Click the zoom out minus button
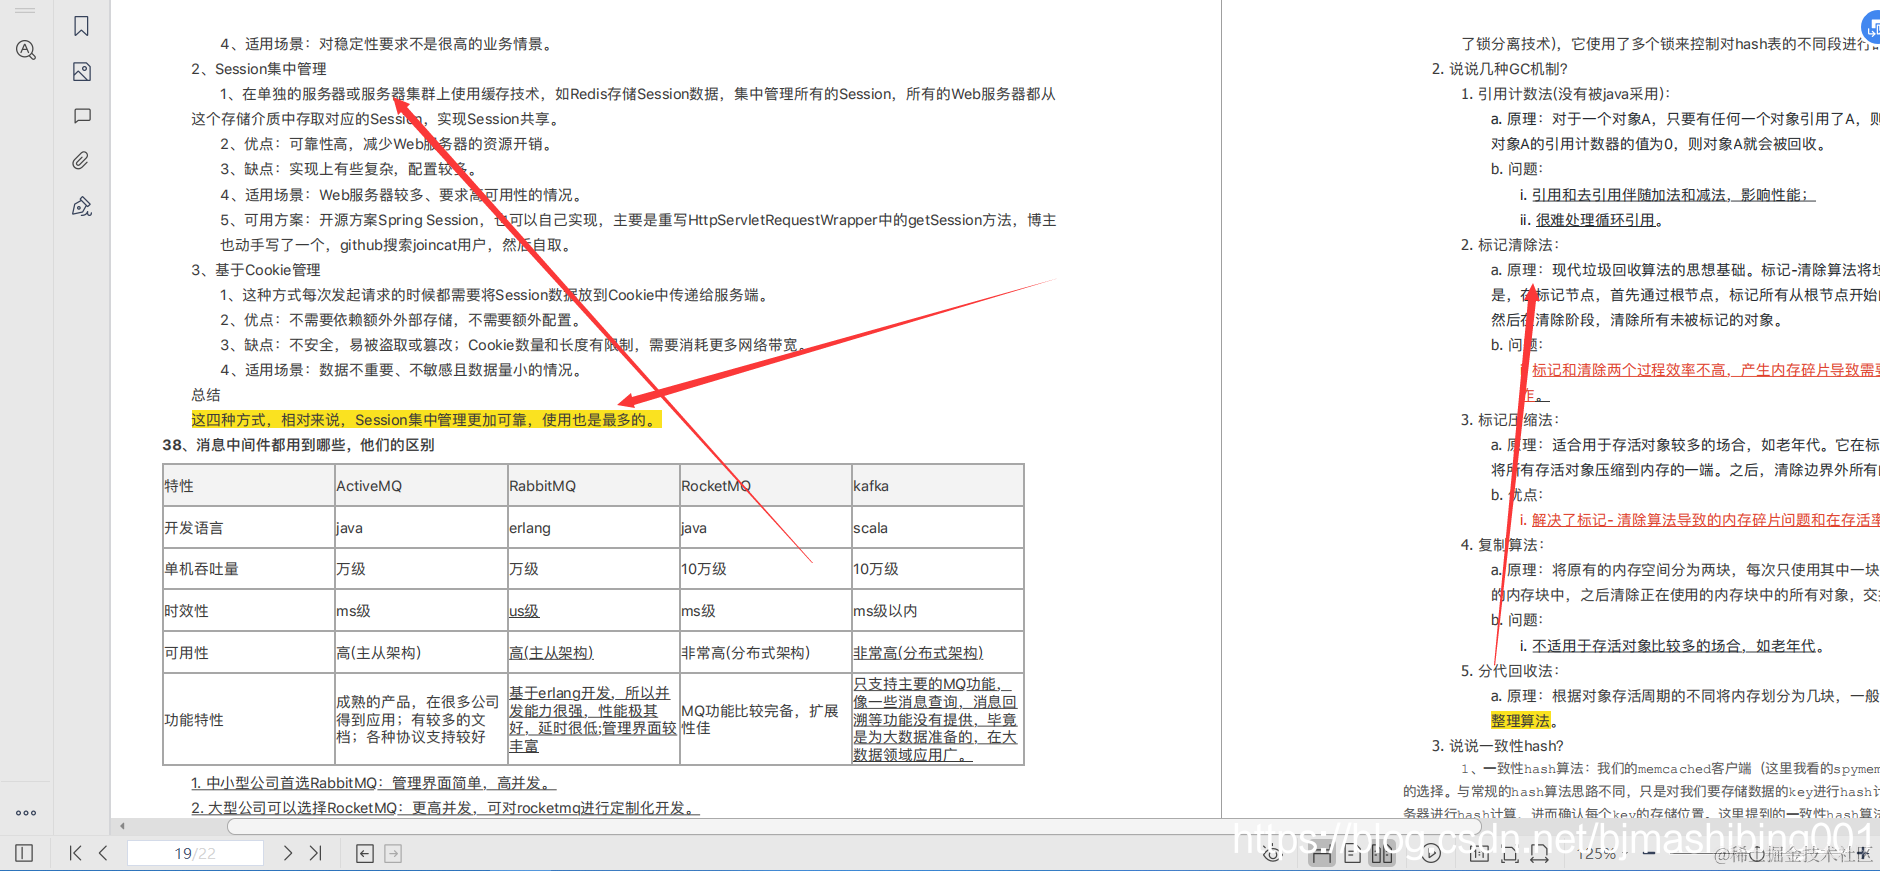The width and height of the screenshot is (1880, 871). pos(1649,853)
